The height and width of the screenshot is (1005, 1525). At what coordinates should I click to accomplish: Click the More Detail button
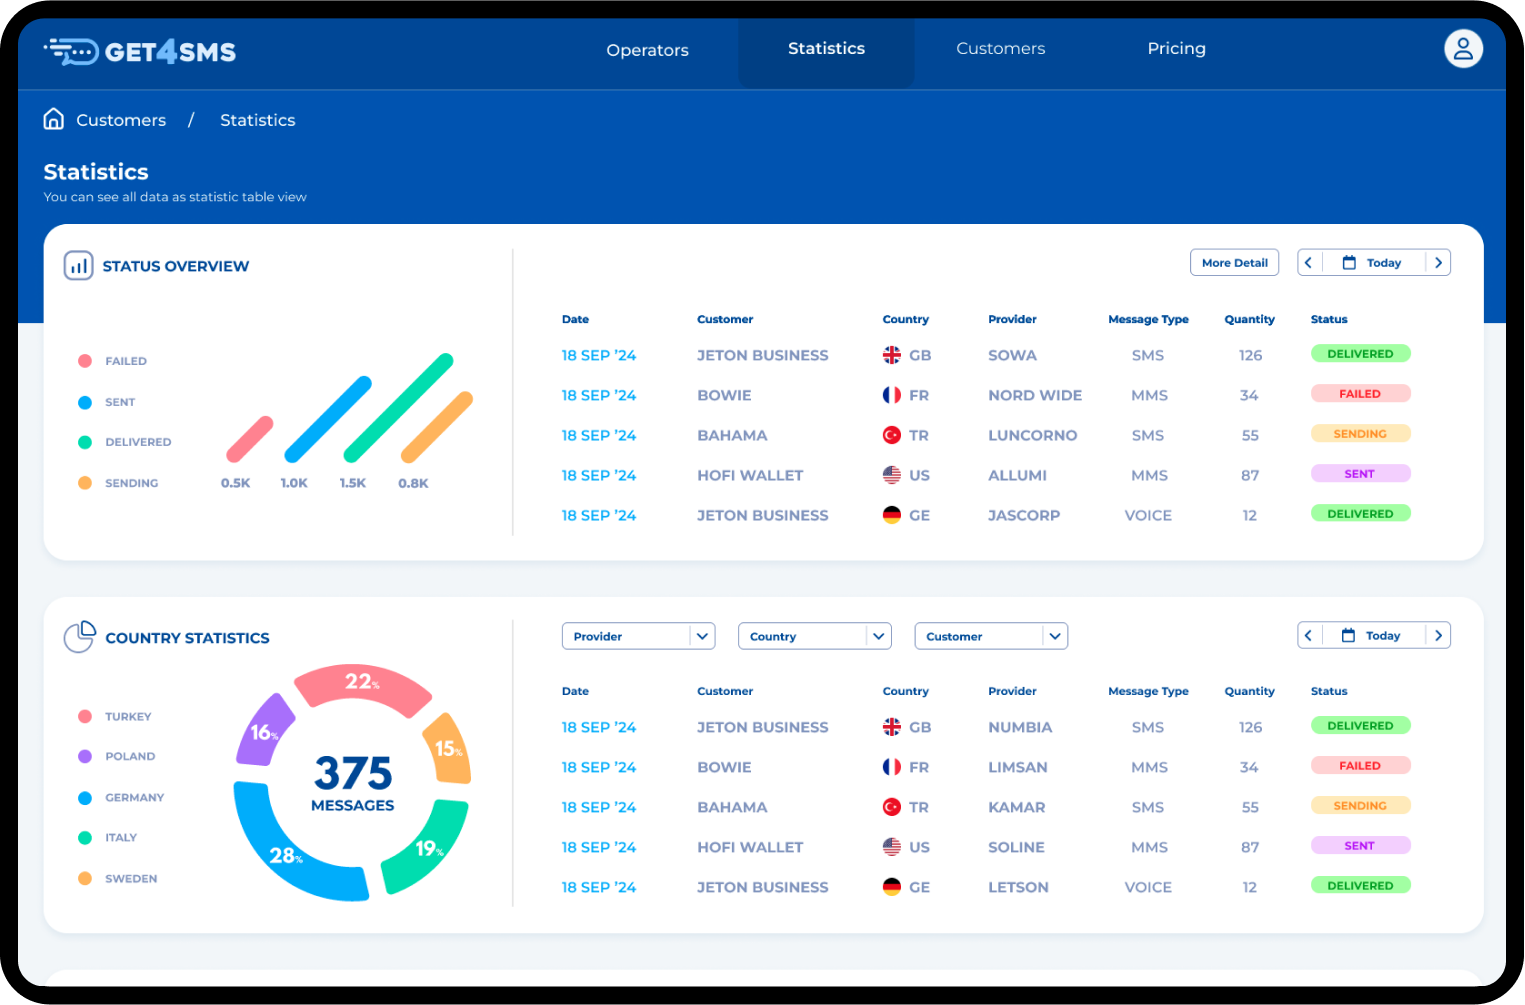[1234, 263]
